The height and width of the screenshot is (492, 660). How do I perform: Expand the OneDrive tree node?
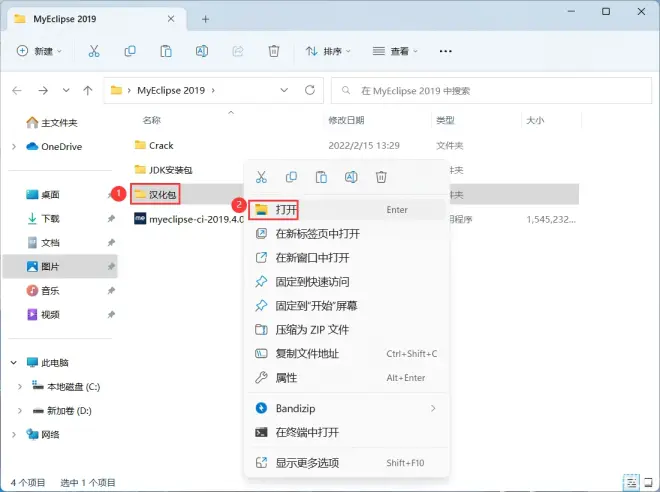(14, 146)
